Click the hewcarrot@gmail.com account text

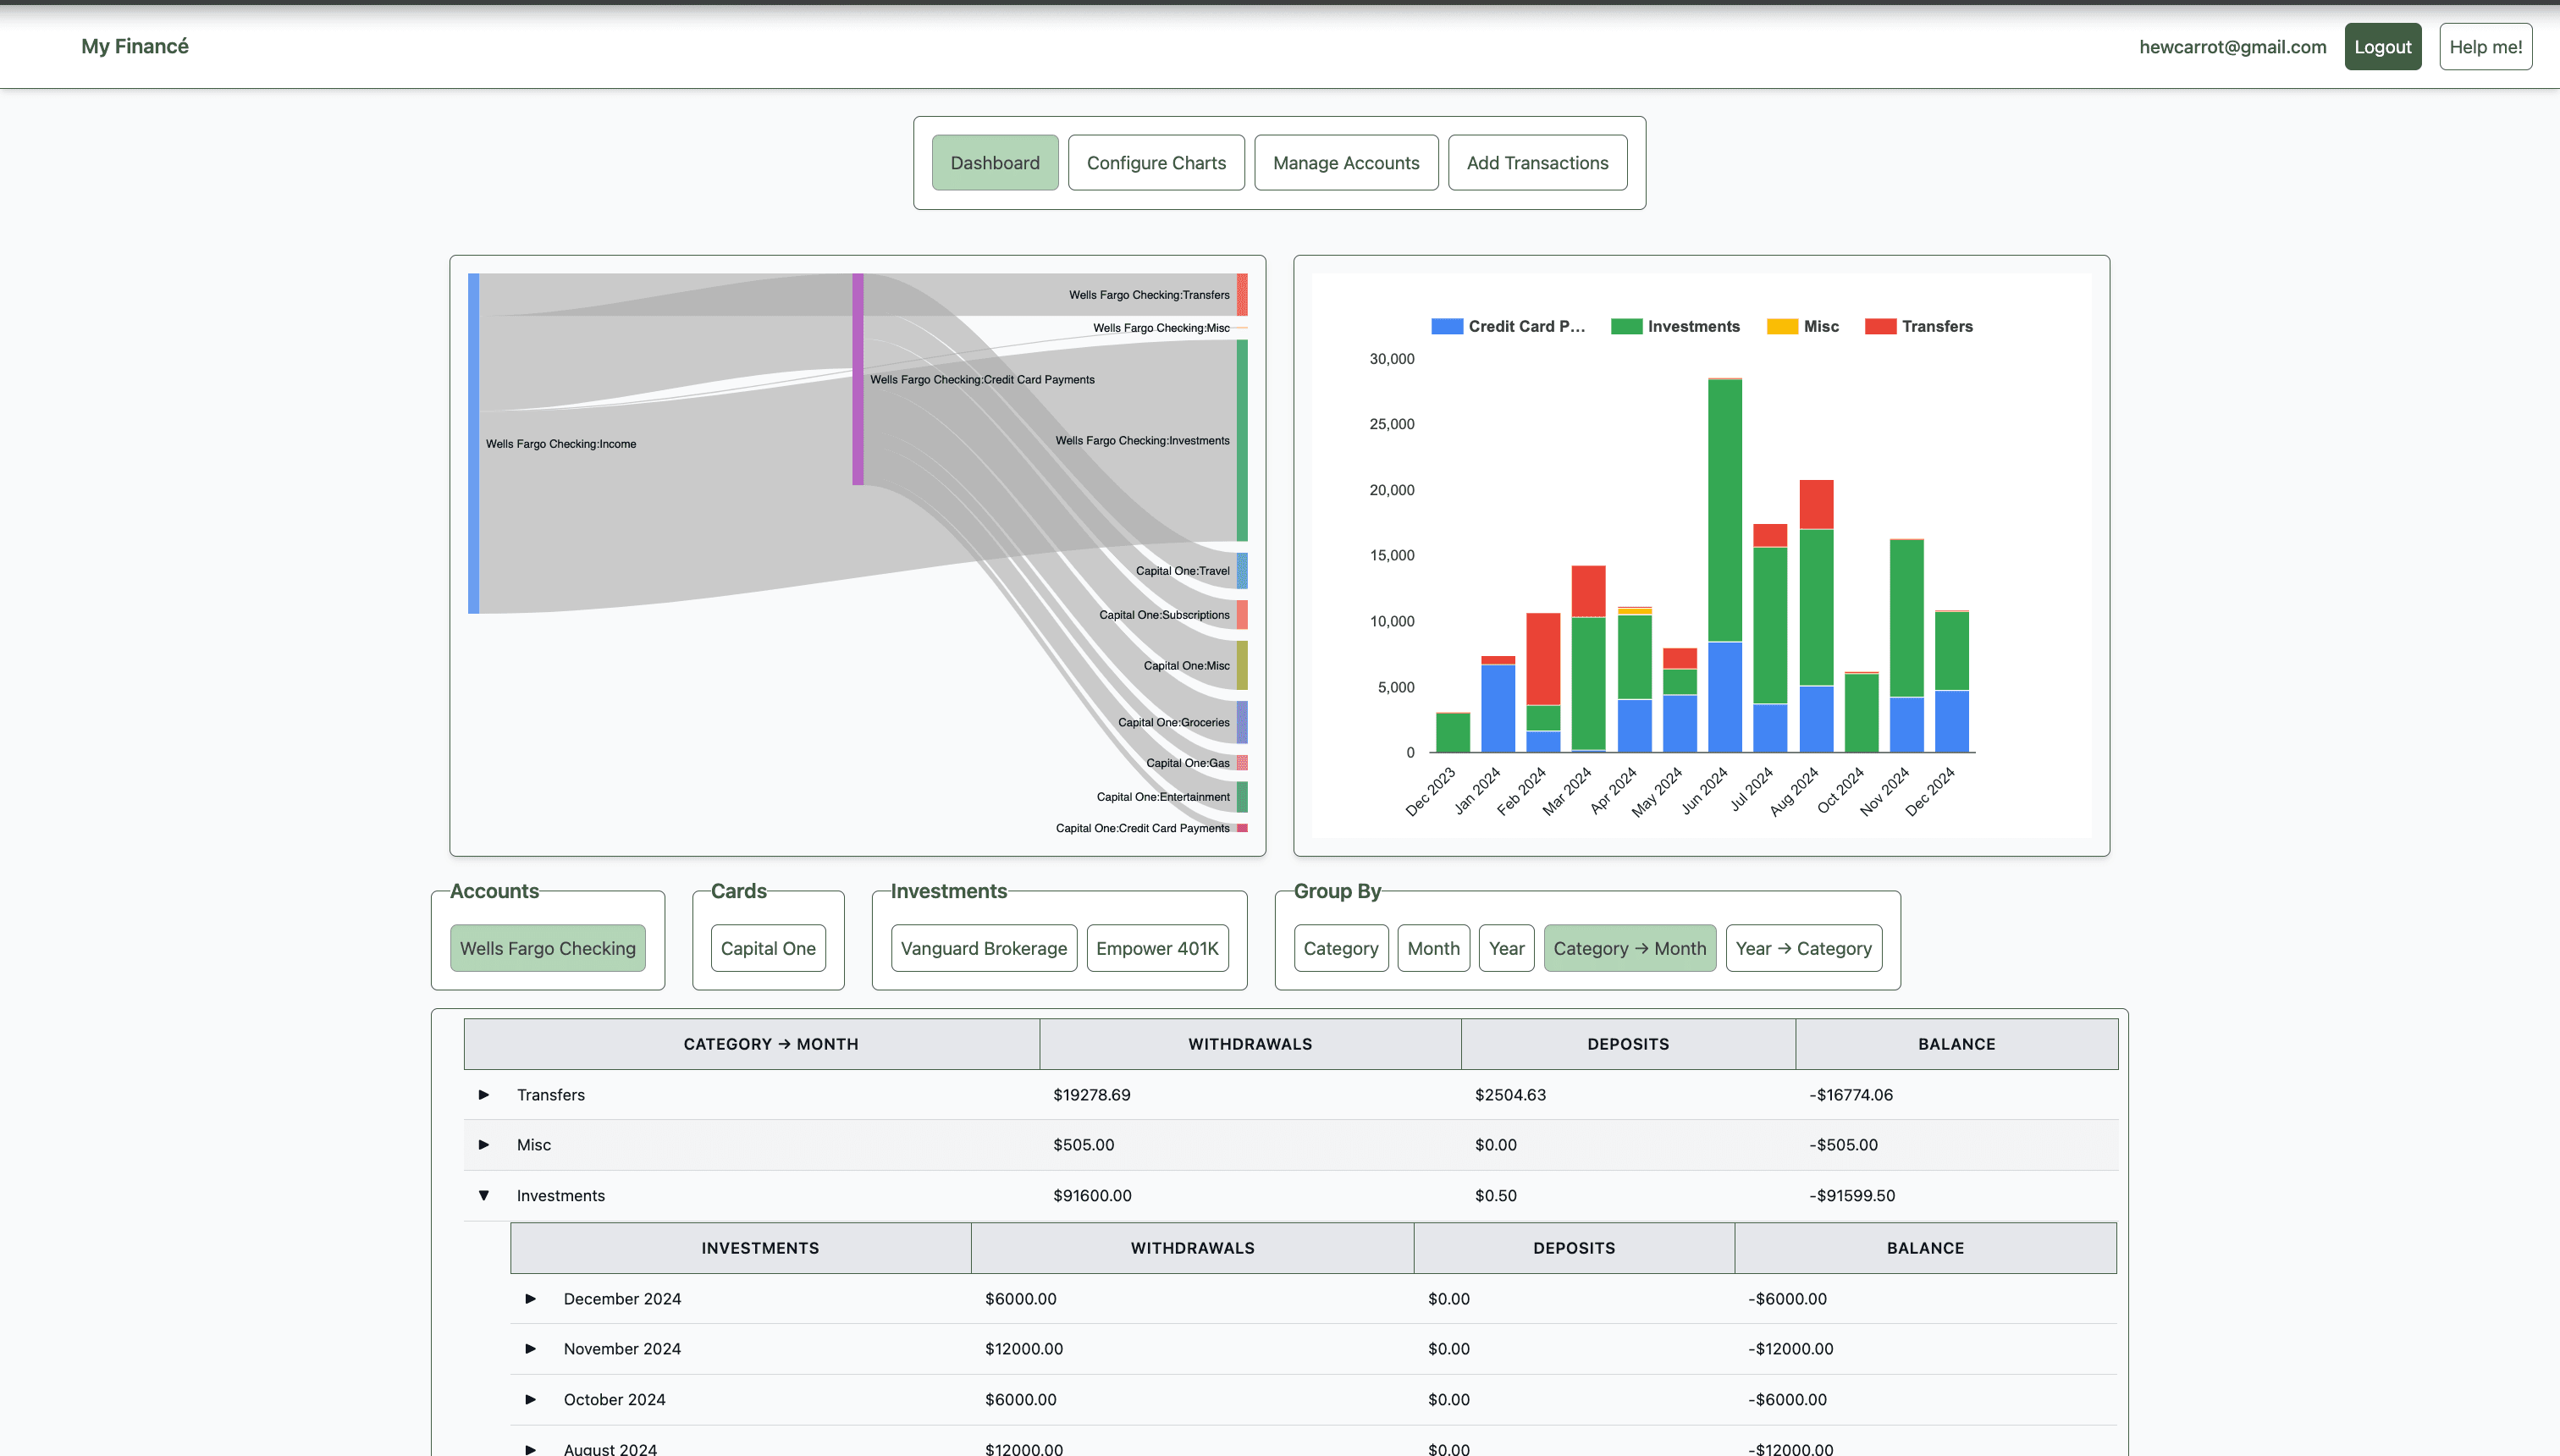pyautogui.click(x=2232, y=47)
